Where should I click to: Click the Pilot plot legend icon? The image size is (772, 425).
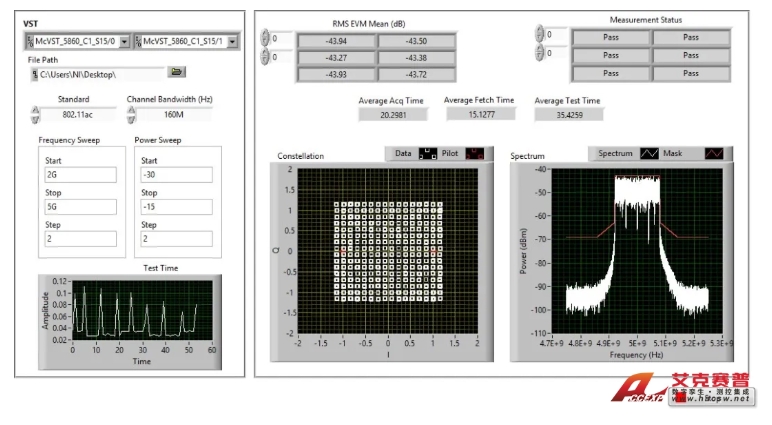coord(475,154)
